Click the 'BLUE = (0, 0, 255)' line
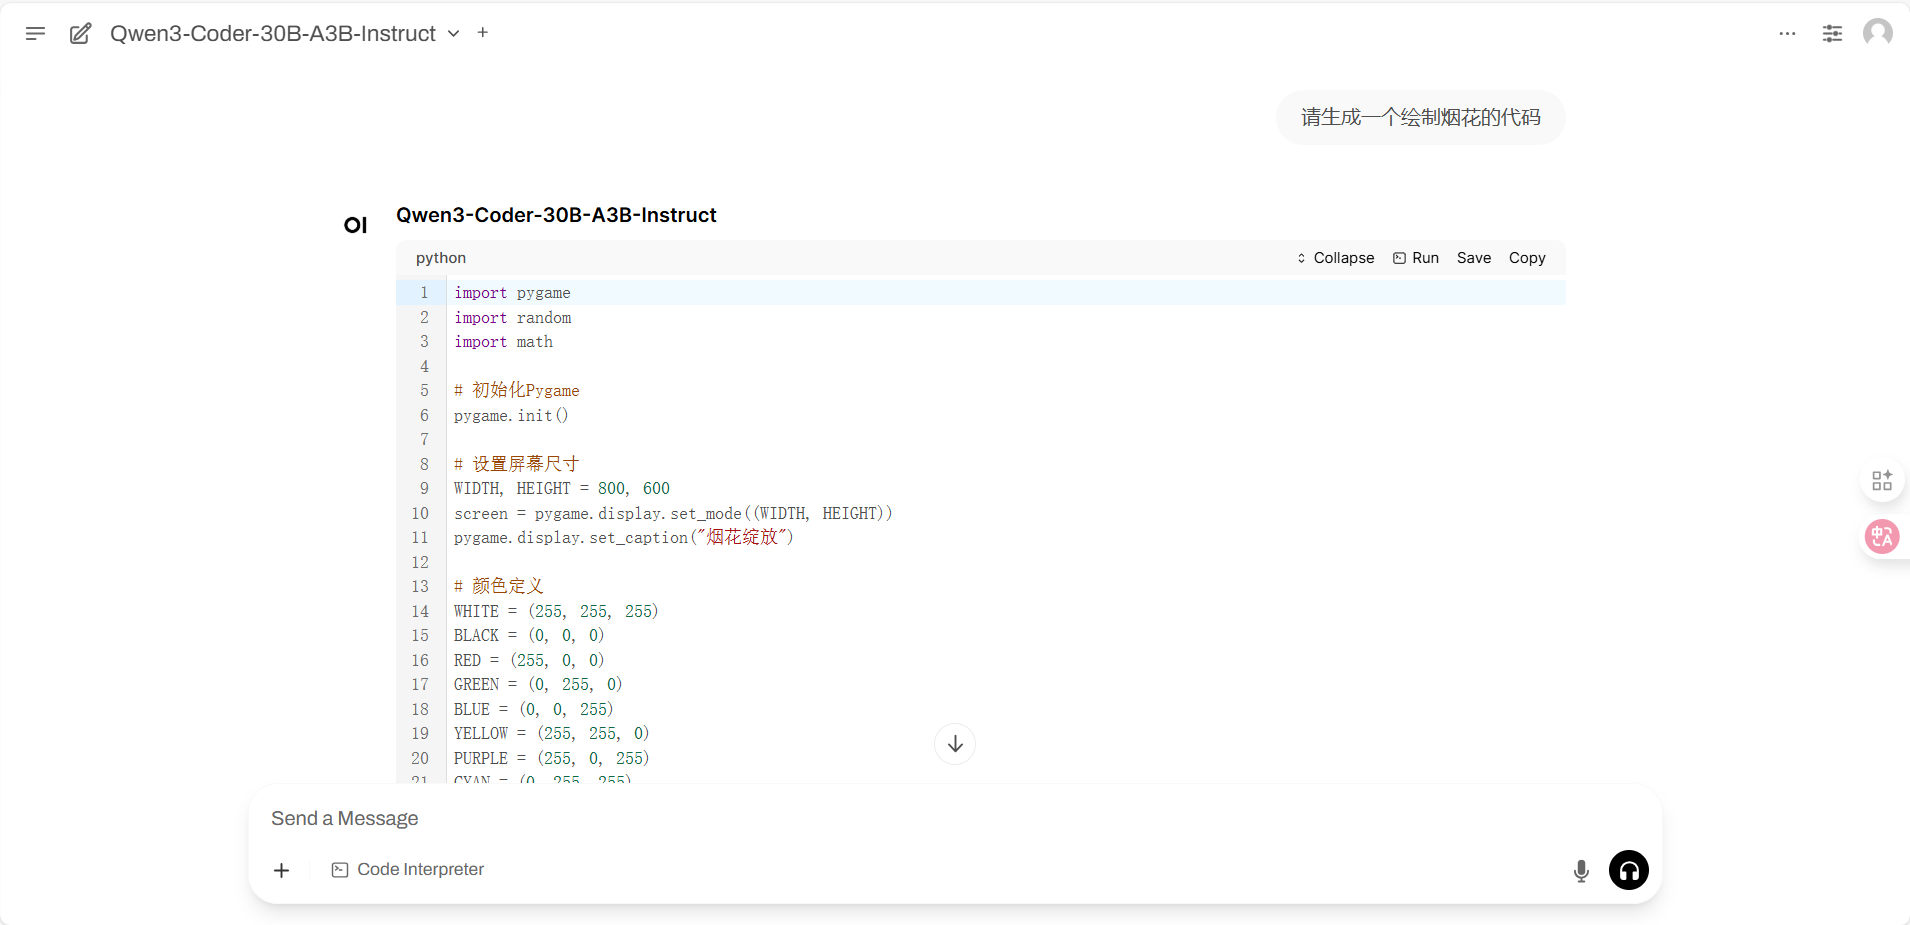The width and height of the screenshot is (1910, 925). (x=534, y=710)
